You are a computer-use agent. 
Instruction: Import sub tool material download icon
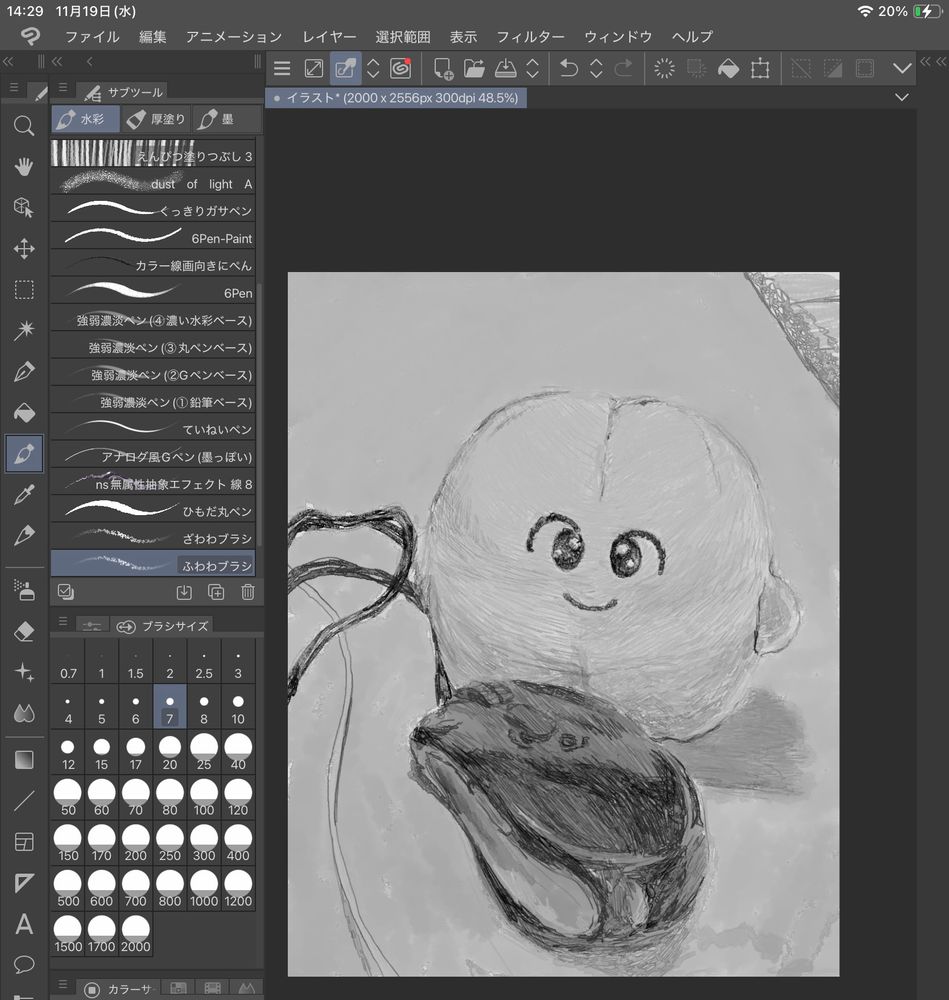point(184,592)
